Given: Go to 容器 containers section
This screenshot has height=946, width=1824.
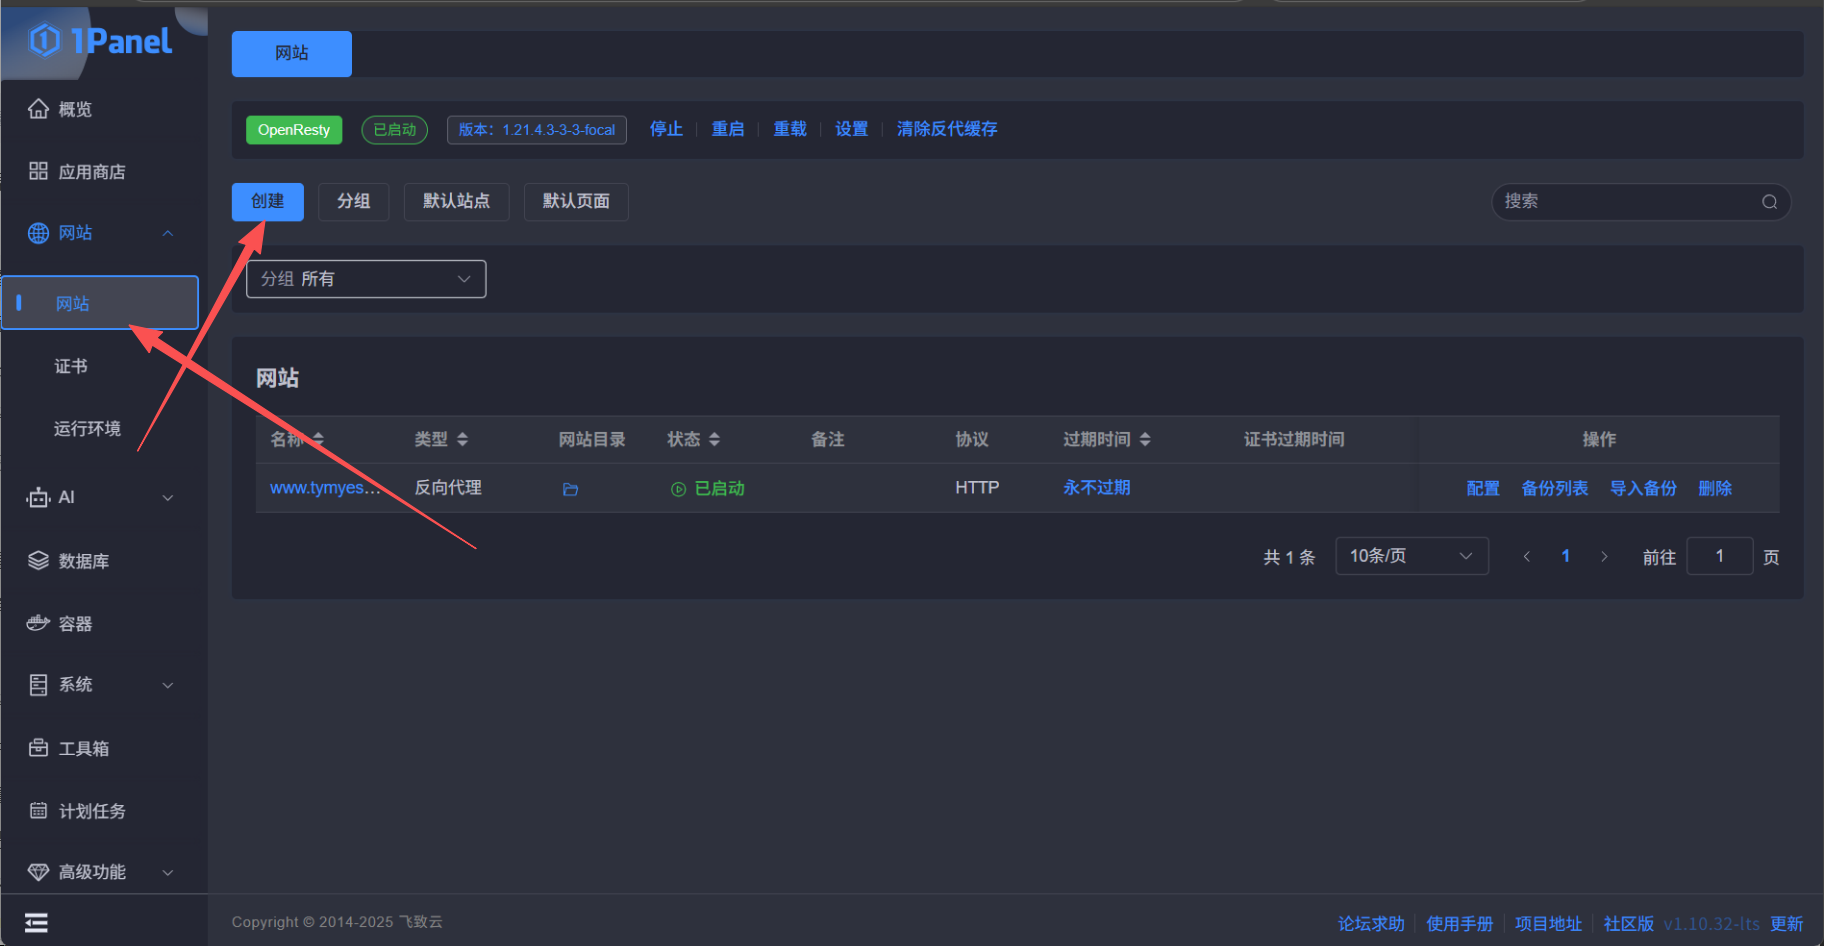Looking at the screenshot, I should (75, 624).
